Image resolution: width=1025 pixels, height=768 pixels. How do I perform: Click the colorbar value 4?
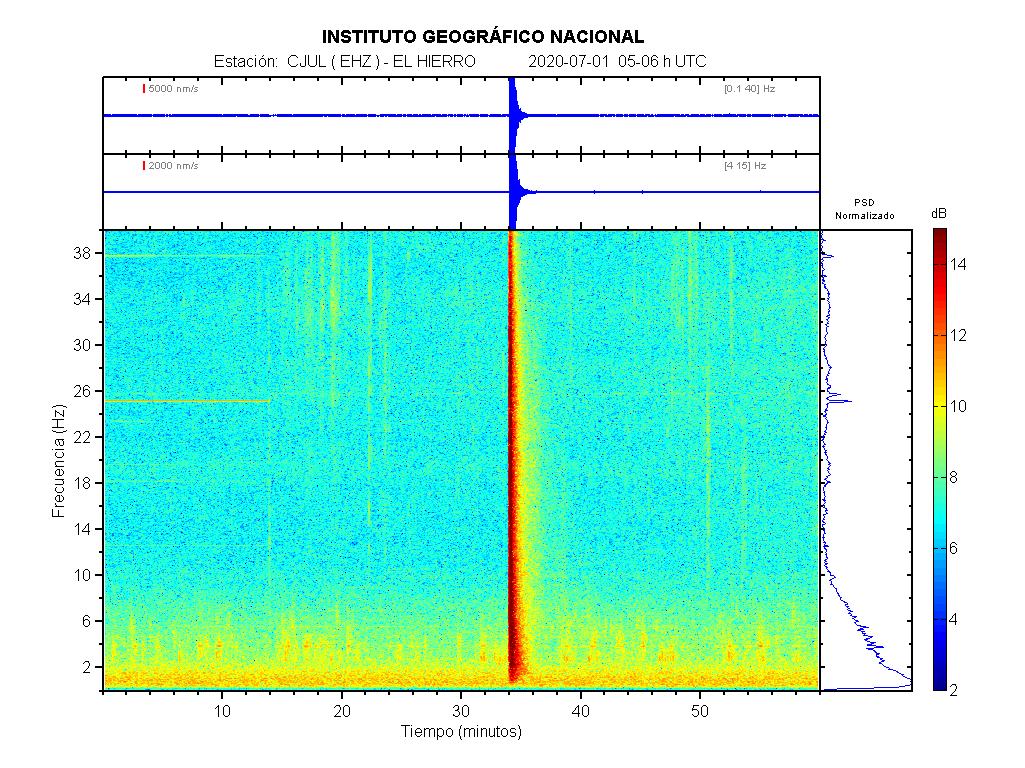(954, 619)
